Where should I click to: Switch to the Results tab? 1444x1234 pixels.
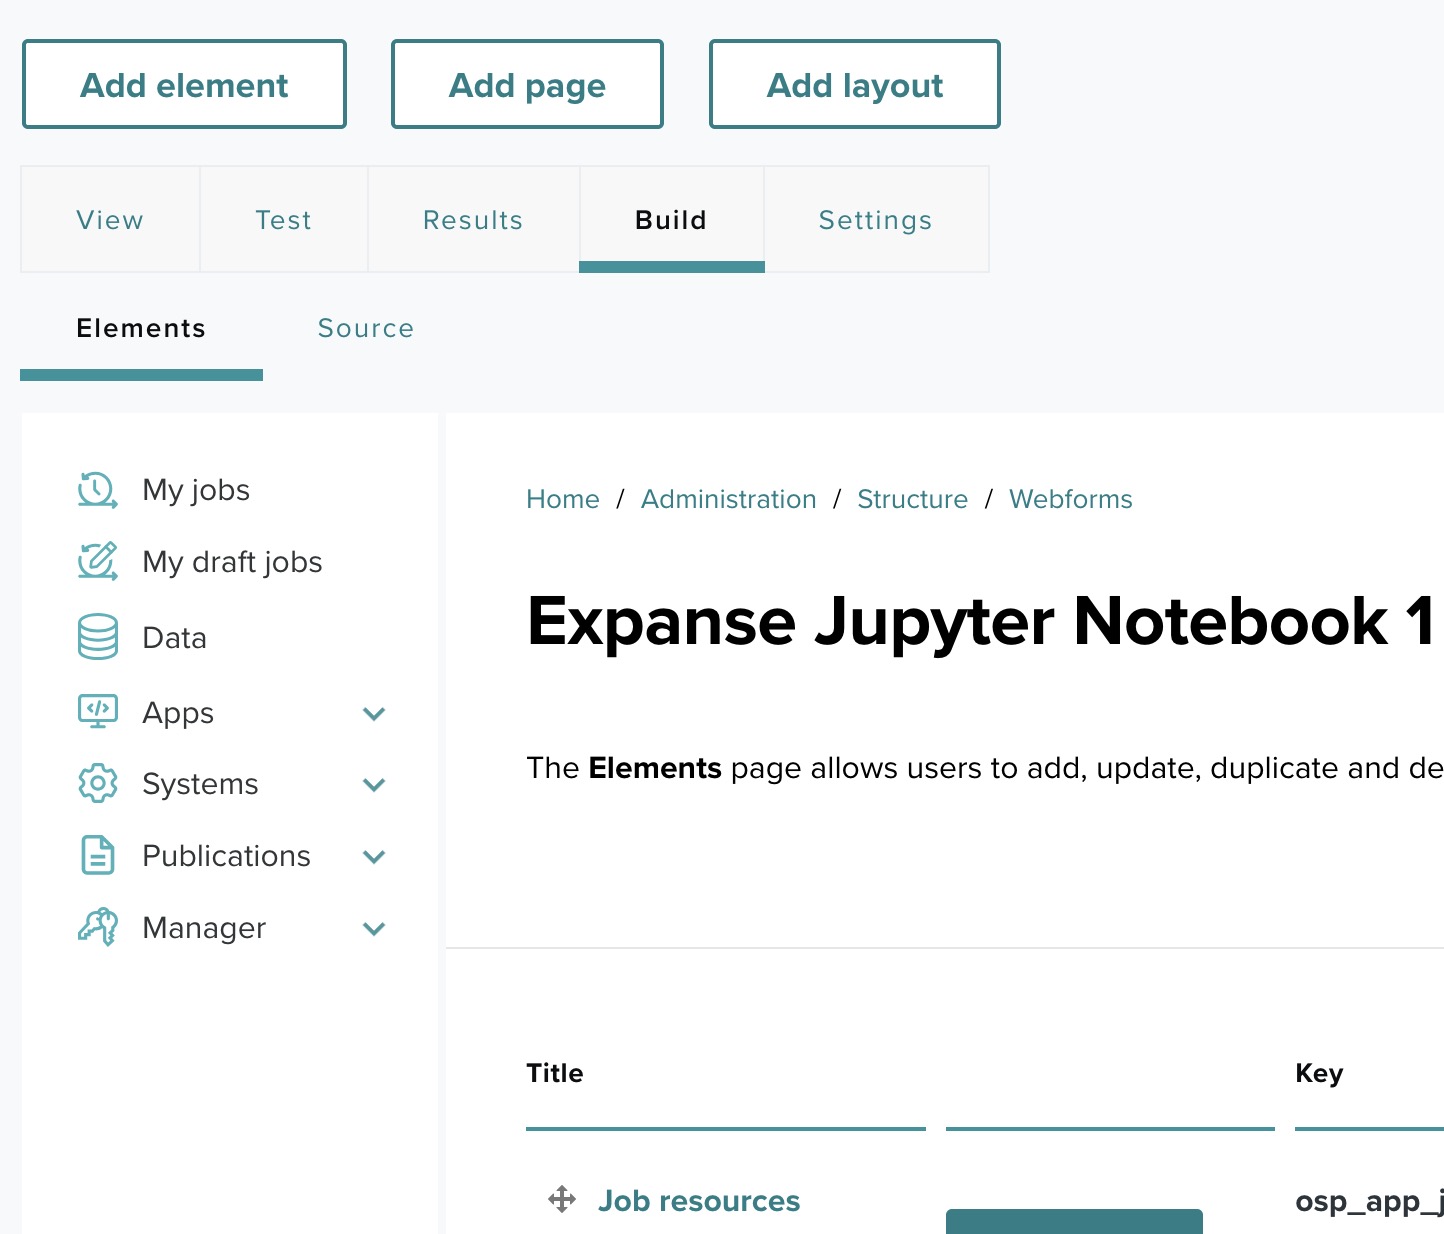point(473,220)
